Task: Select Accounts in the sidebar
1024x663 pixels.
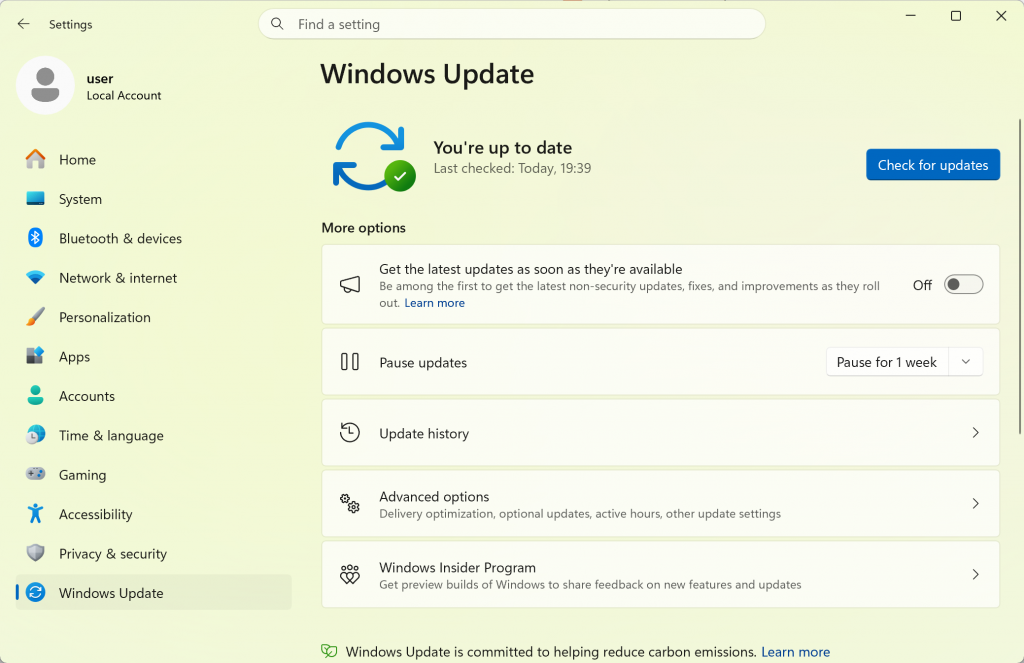Action: (x=153, y=395)
